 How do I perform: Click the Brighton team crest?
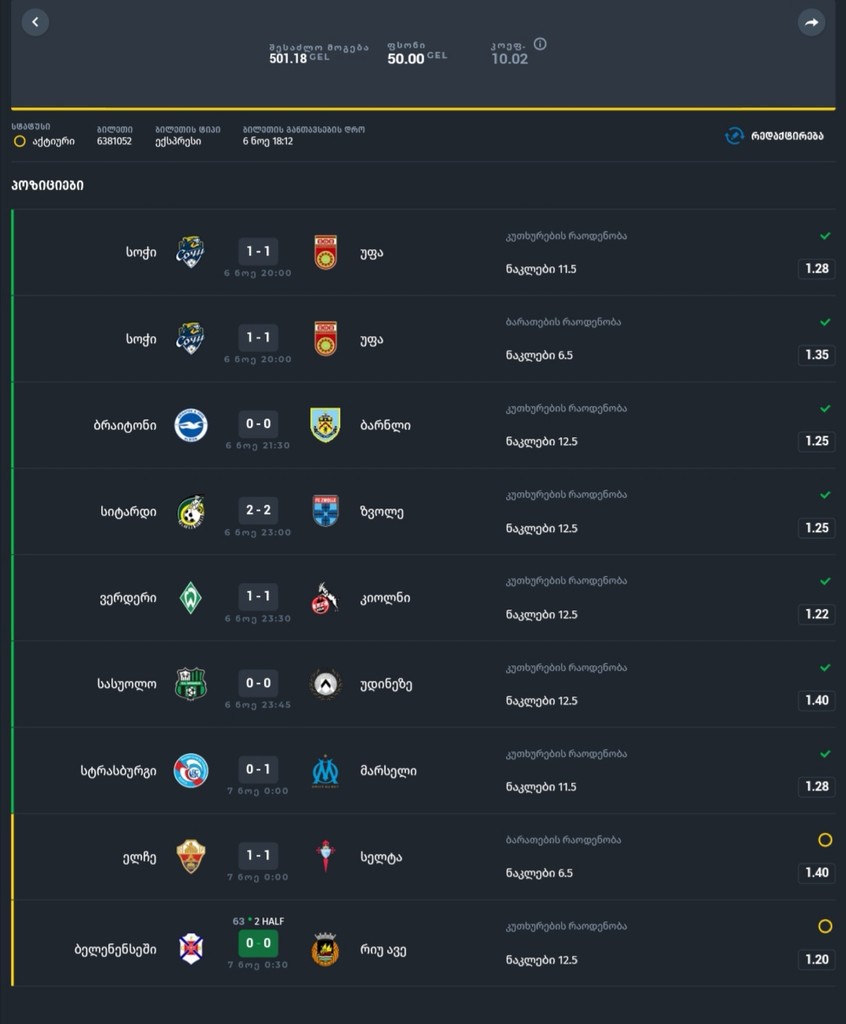click(x=191, y=425)
